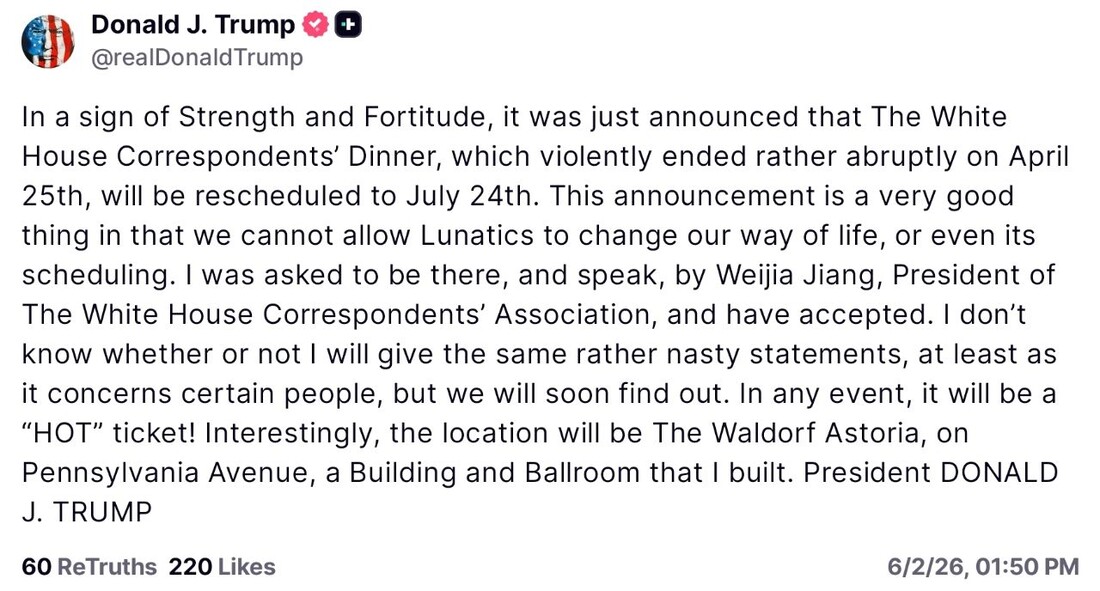Viewport: 1100px width, 591px height.
Task: Click the dark plus badge icon
Action: pyautogui.click(x=348, y=25)
